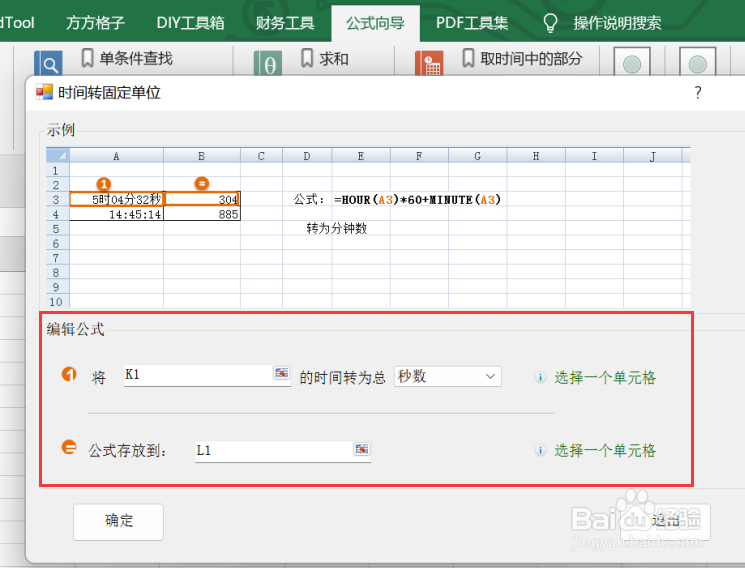745x568 pixels.
Task: Click example result cell 885
Action: 202,214
